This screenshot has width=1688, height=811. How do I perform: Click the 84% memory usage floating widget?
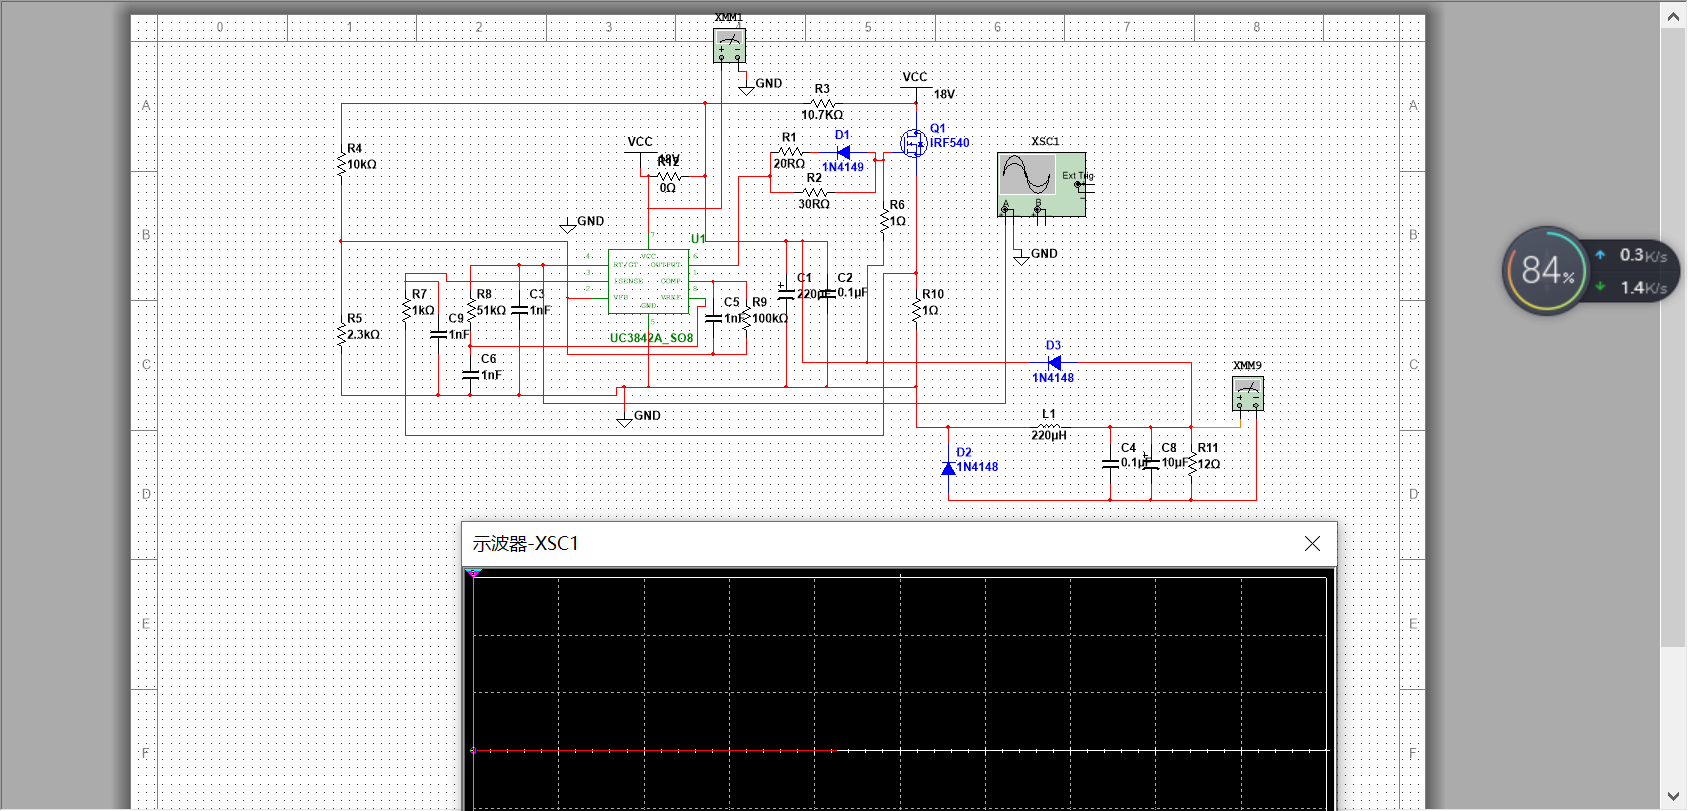click(x=1547, y=270)
